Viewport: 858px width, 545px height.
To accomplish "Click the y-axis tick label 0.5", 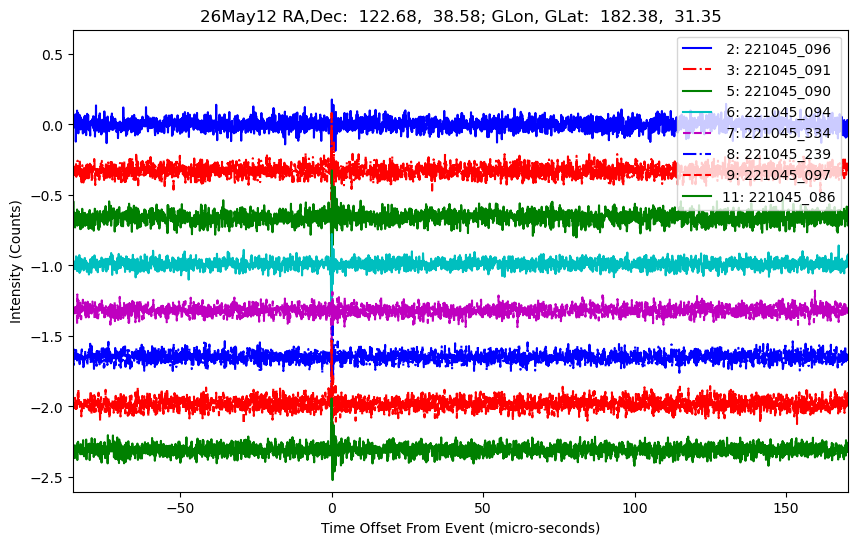I will [53, 55].
